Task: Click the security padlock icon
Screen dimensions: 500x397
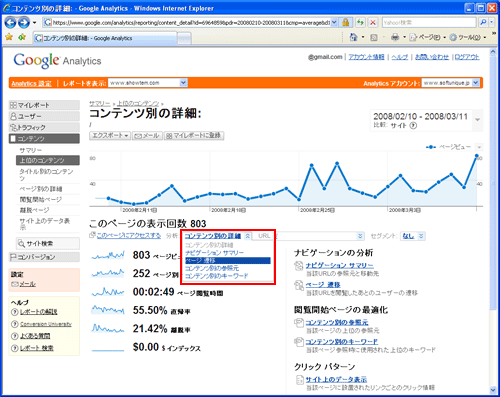Action: [x=346, y=23]
